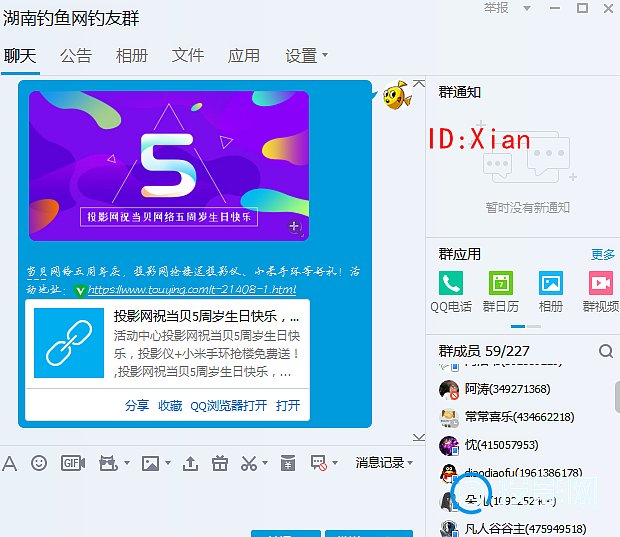Click 常常喜乐's member avatar
620x537 pixels.
tap(449, 418)
